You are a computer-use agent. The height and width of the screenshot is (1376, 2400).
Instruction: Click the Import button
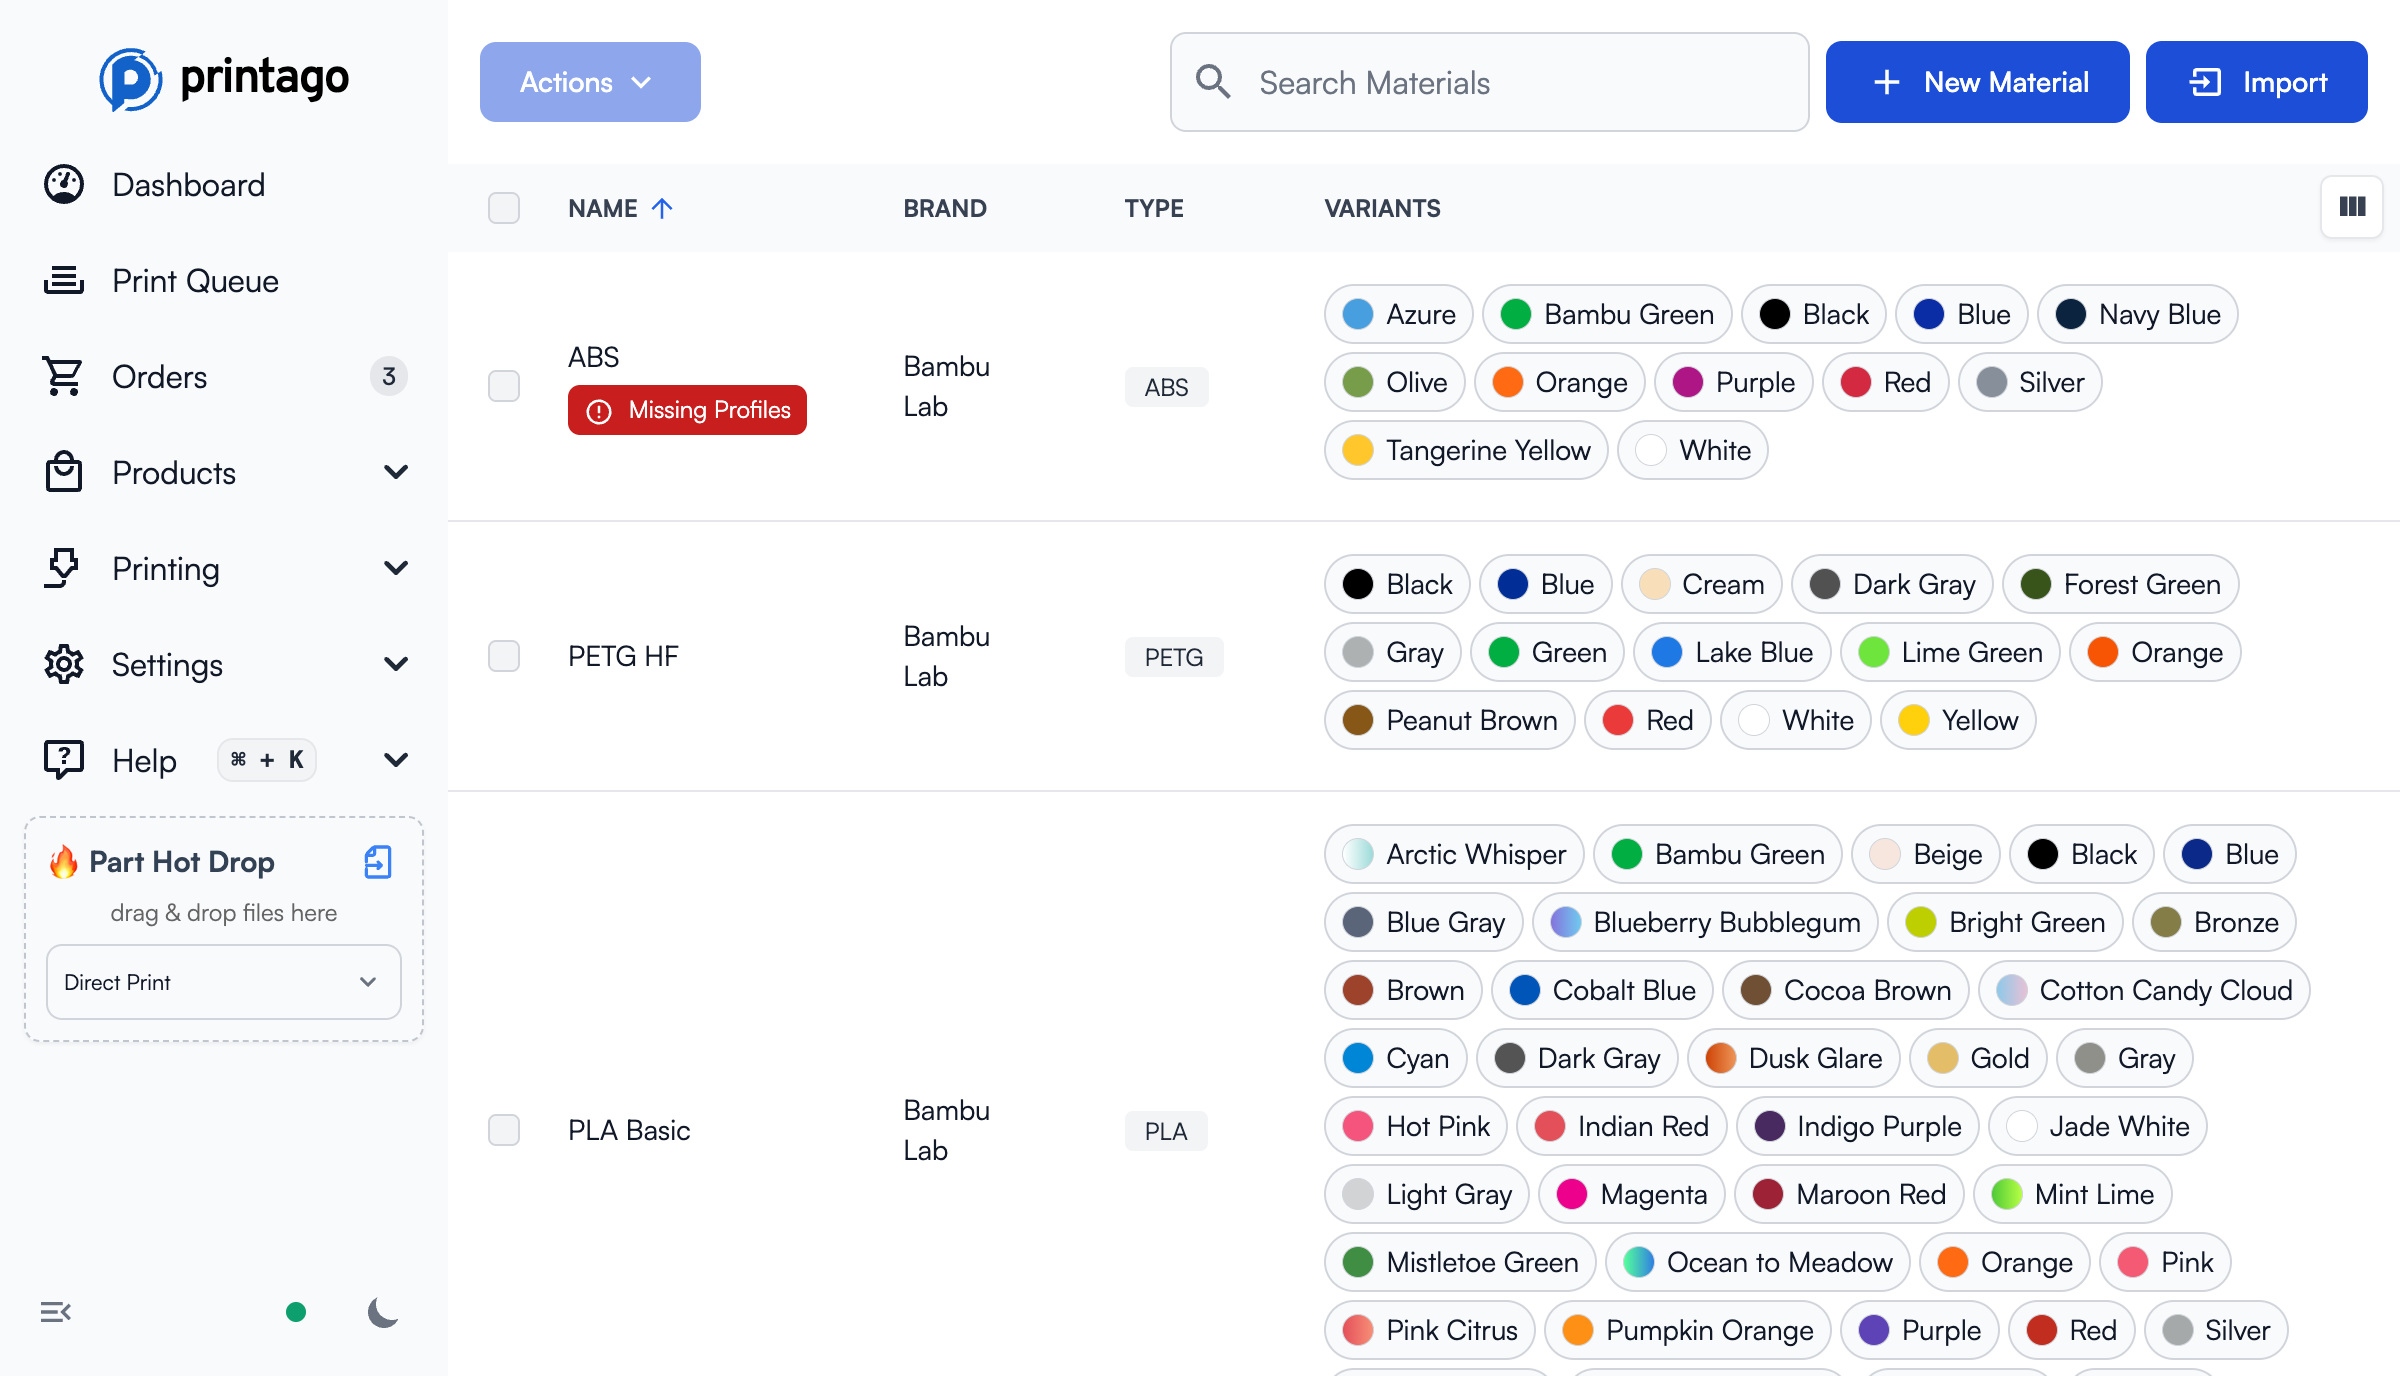point(2256,82)
